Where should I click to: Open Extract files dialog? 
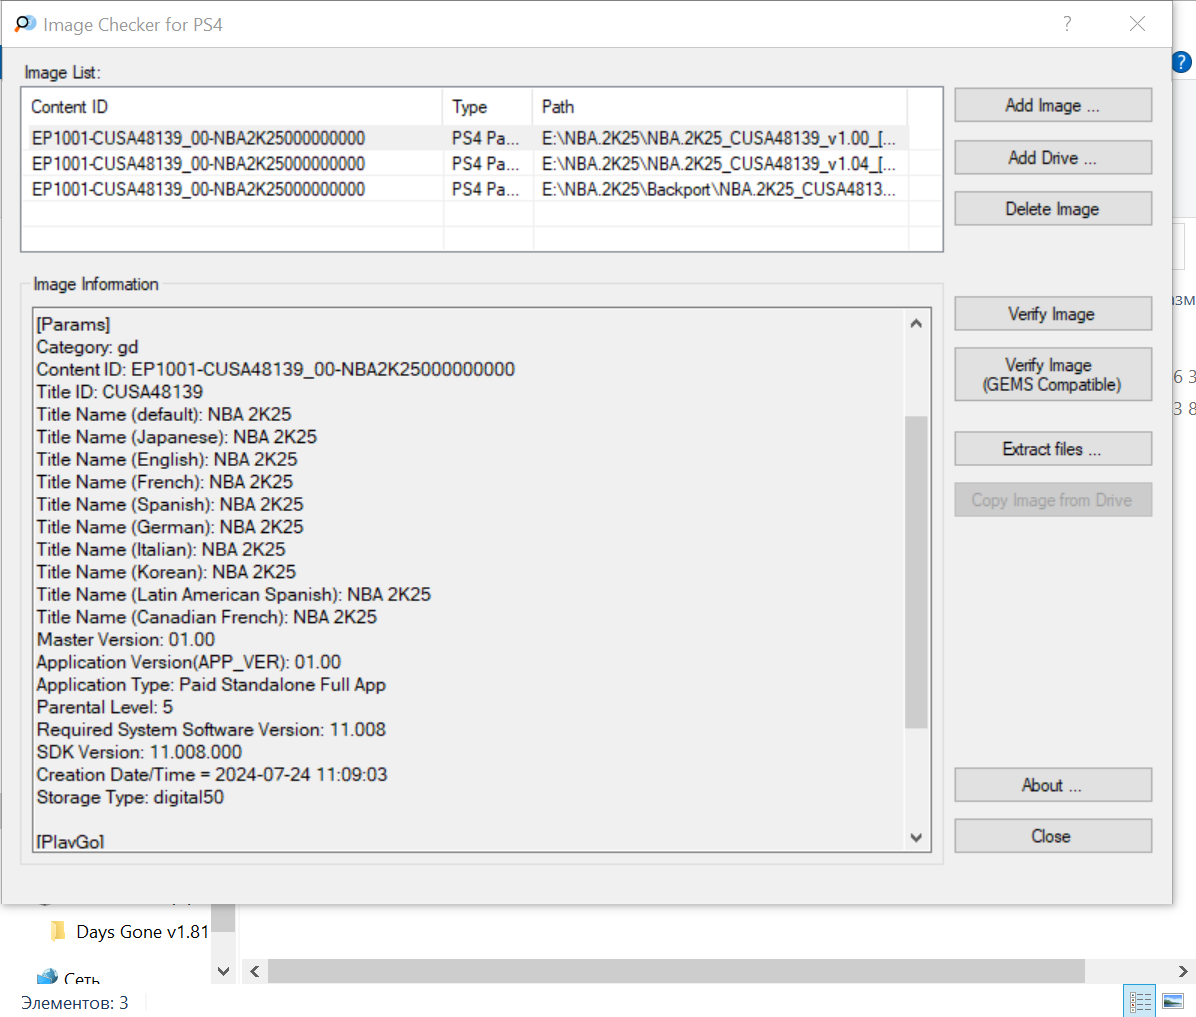pyautogui.click(x=1053, y=449)
